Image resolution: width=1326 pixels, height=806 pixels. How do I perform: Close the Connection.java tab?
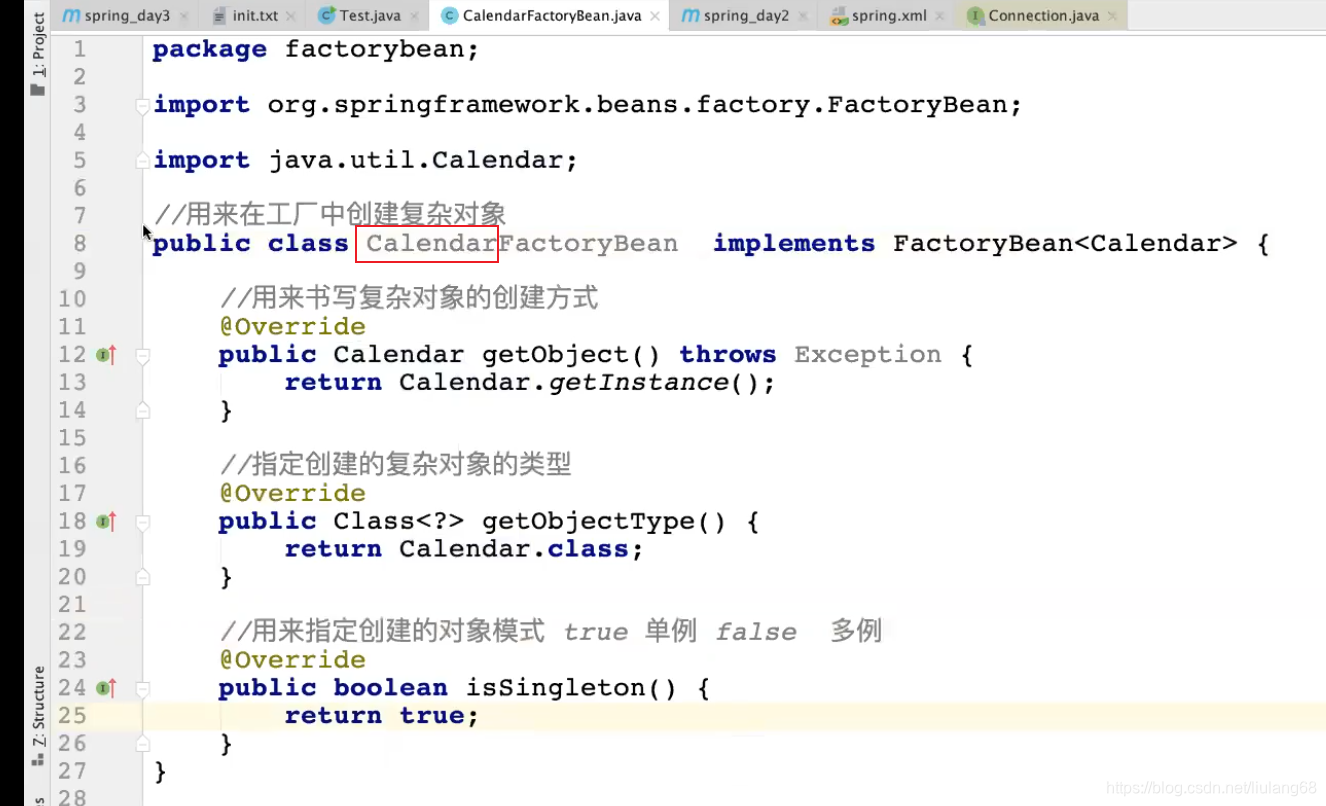pos(1113,17)
